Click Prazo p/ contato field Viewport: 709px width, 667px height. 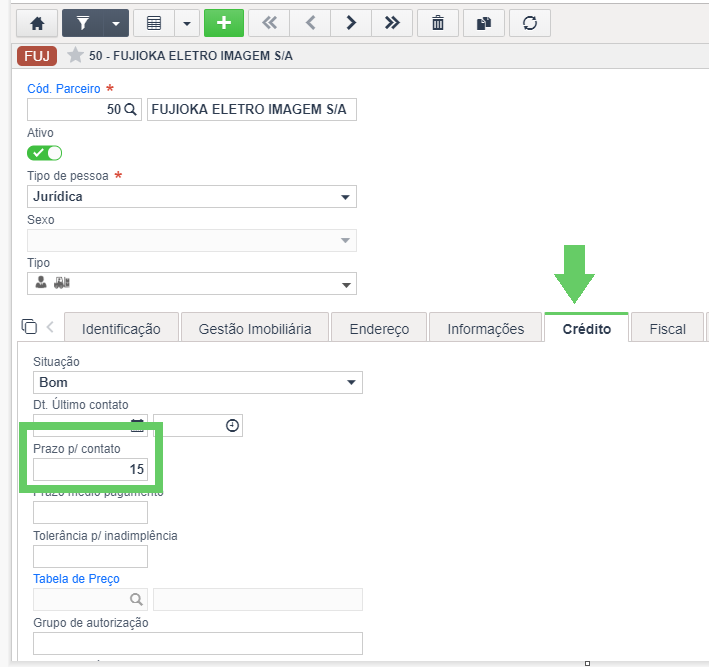[90, 469]
